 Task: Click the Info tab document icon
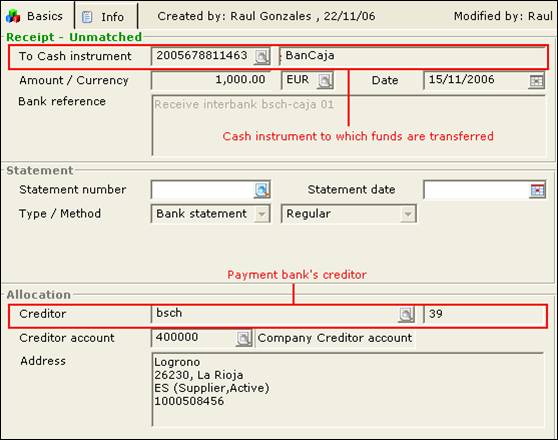pyautogui.click(x=87, y=17)
